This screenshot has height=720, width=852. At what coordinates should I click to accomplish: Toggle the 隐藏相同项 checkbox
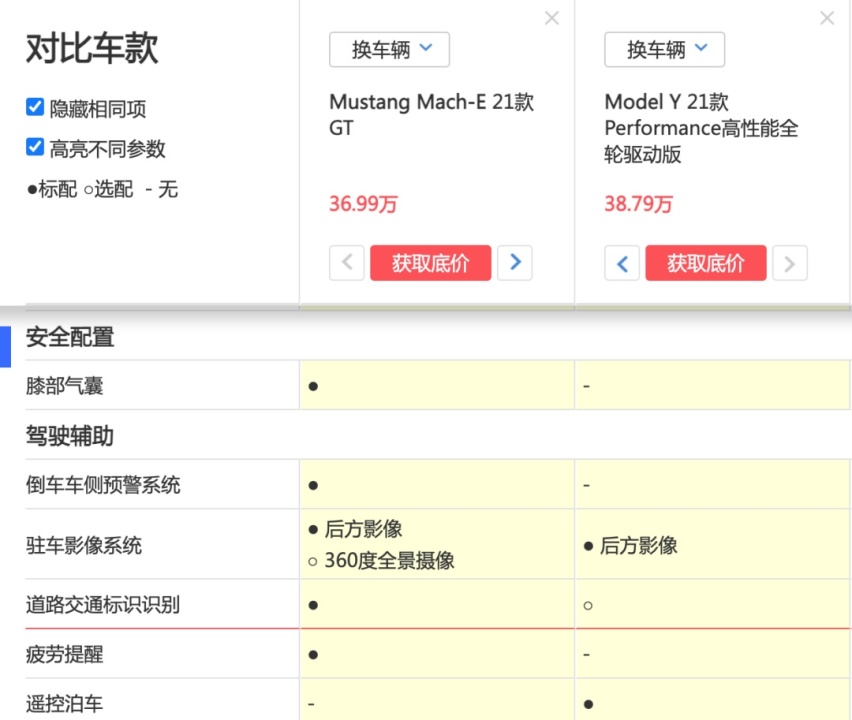pos(35,107)
